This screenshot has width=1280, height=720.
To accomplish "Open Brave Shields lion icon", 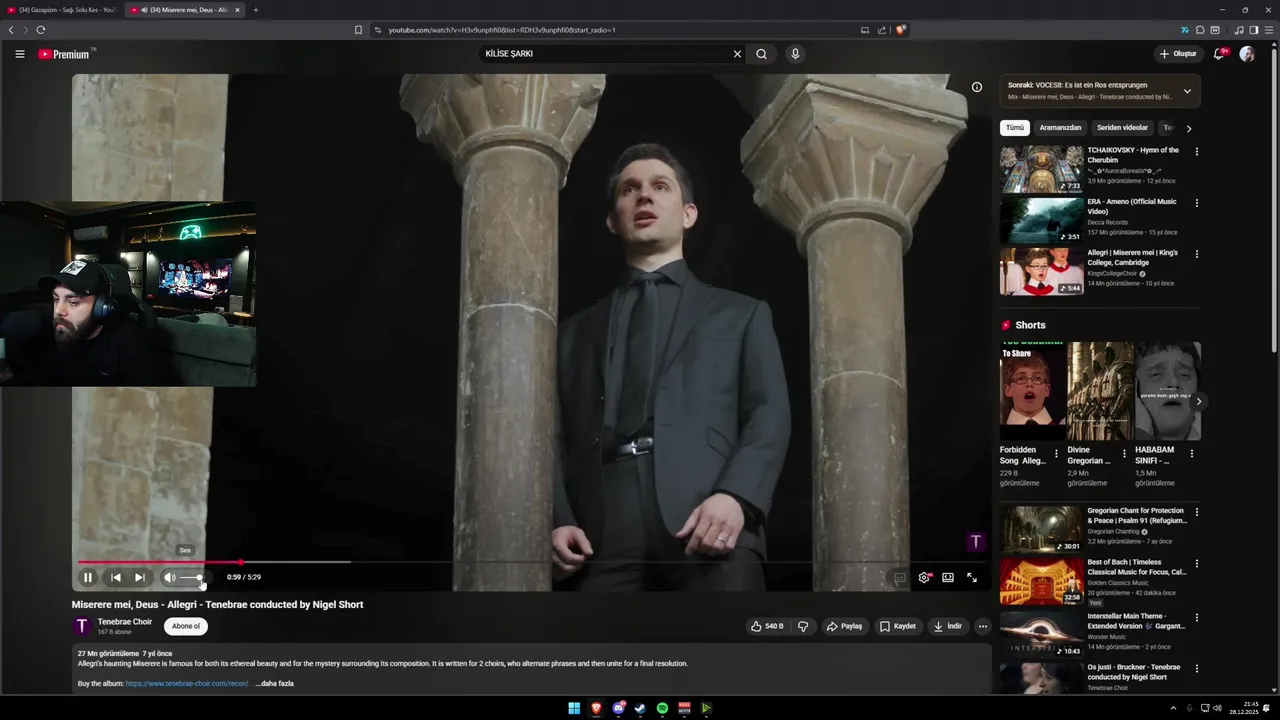I will click(901, 30).
